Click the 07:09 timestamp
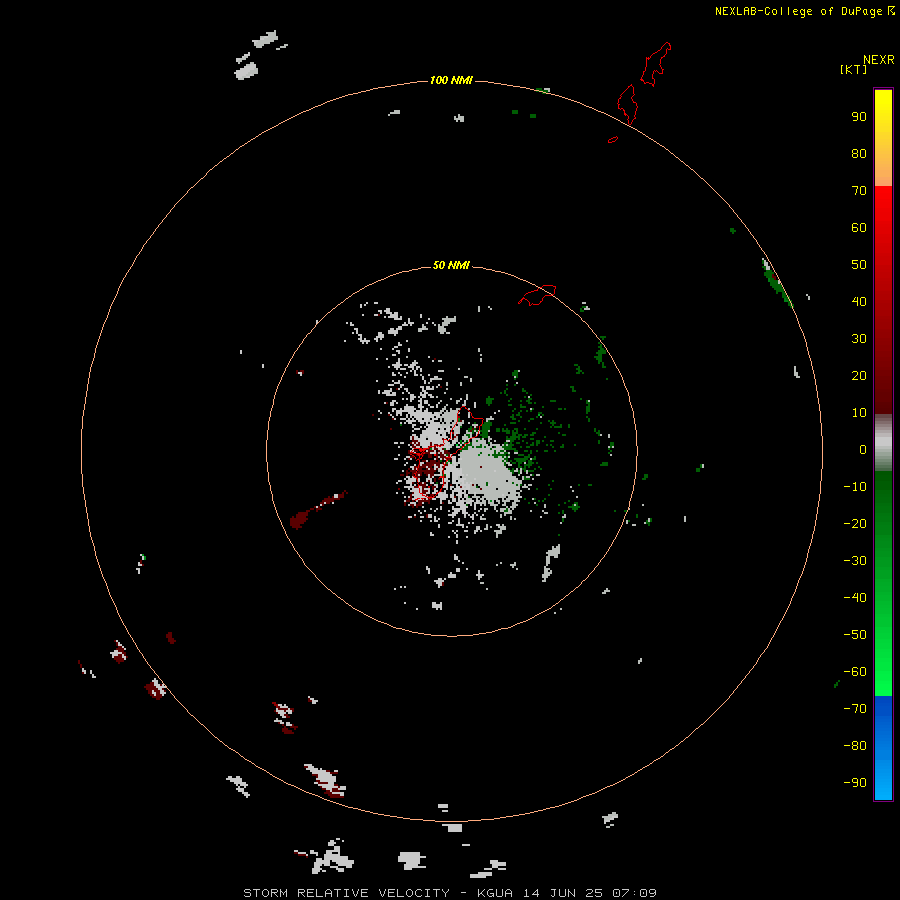The image size is (900, 900). [634, 893]
